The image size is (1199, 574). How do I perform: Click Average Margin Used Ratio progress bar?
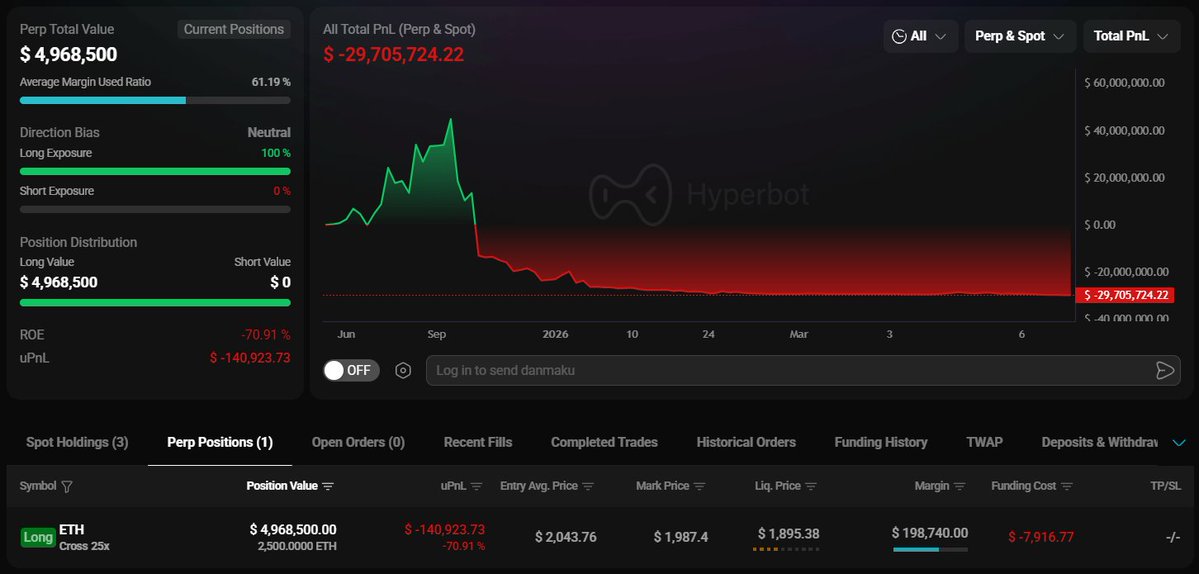155,100
